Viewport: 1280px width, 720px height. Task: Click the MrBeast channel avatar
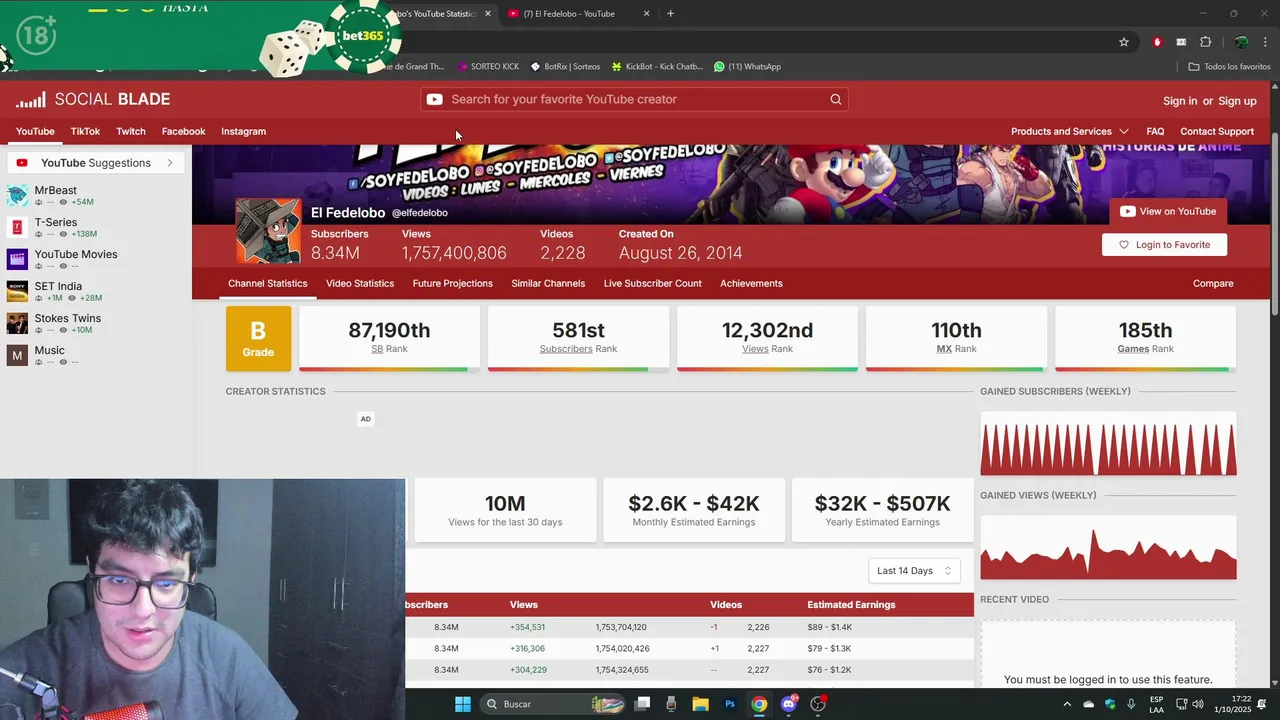(17, 195)
